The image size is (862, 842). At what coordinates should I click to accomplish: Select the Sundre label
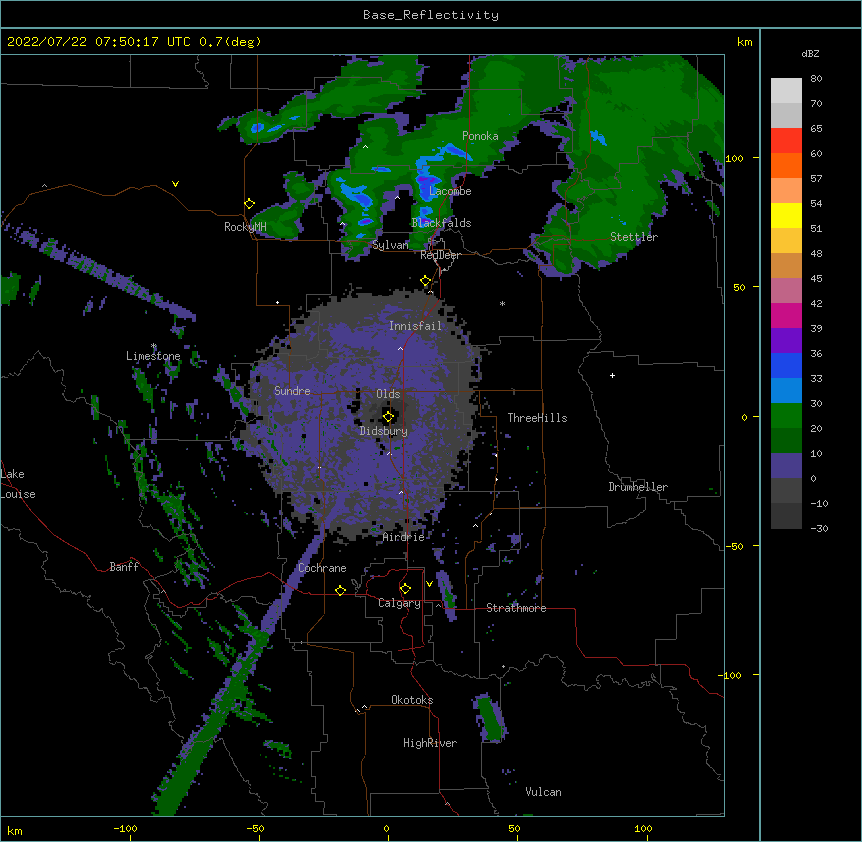(292, 391)
